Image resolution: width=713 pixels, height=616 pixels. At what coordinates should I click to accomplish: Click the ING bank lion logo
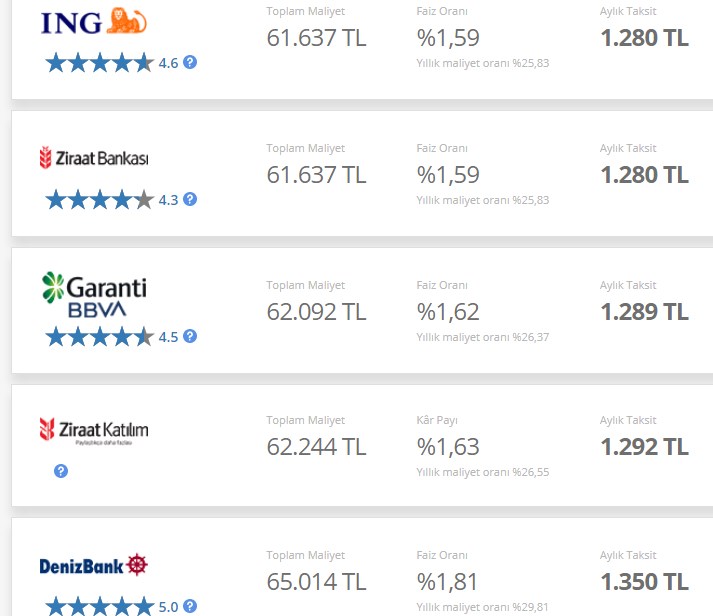tap(94, 21)
